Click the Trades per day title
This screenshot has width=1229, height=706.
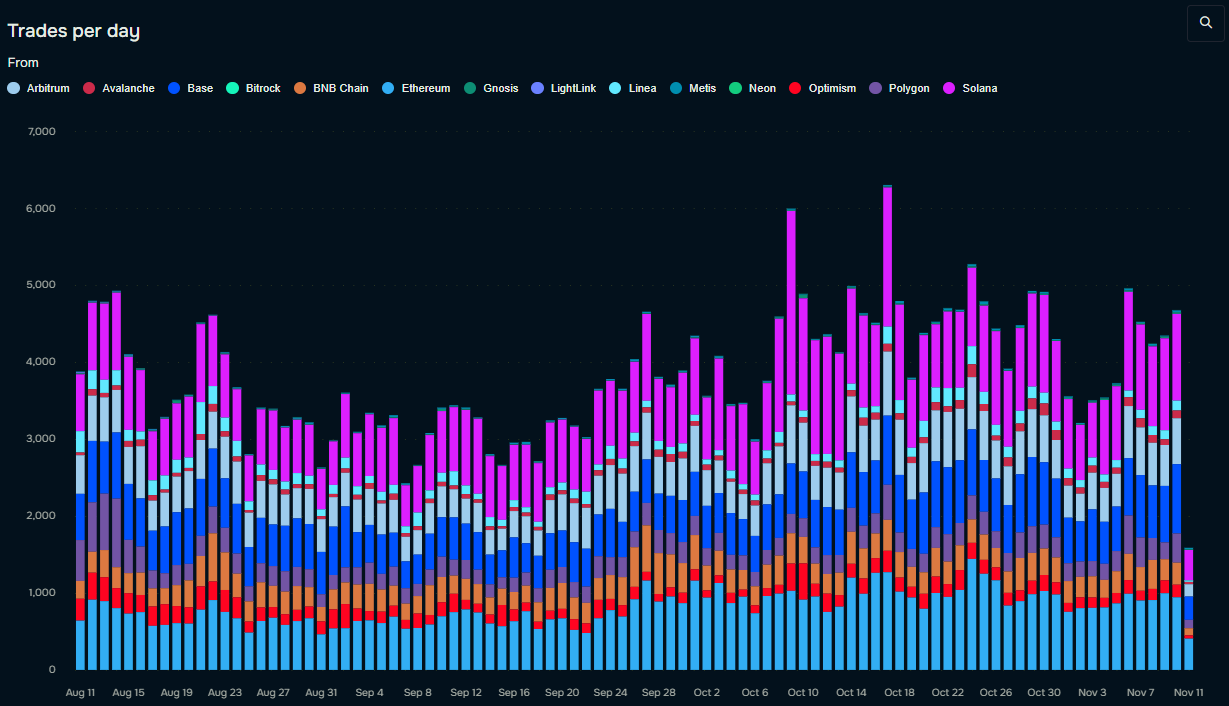coord(73,31)
